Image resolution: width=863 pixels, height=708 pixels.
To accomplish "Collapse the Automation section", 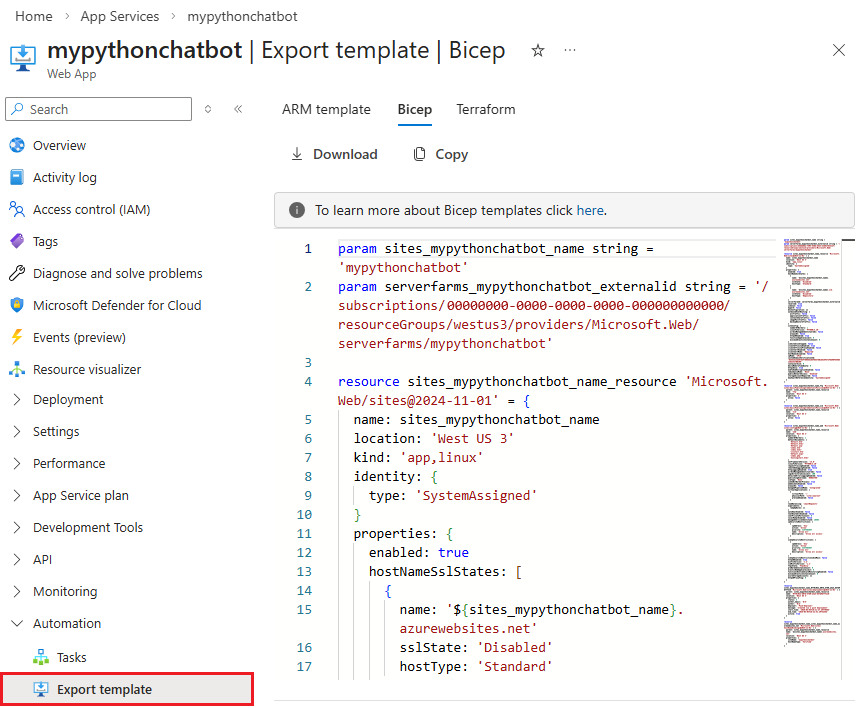I will (17, 623).
